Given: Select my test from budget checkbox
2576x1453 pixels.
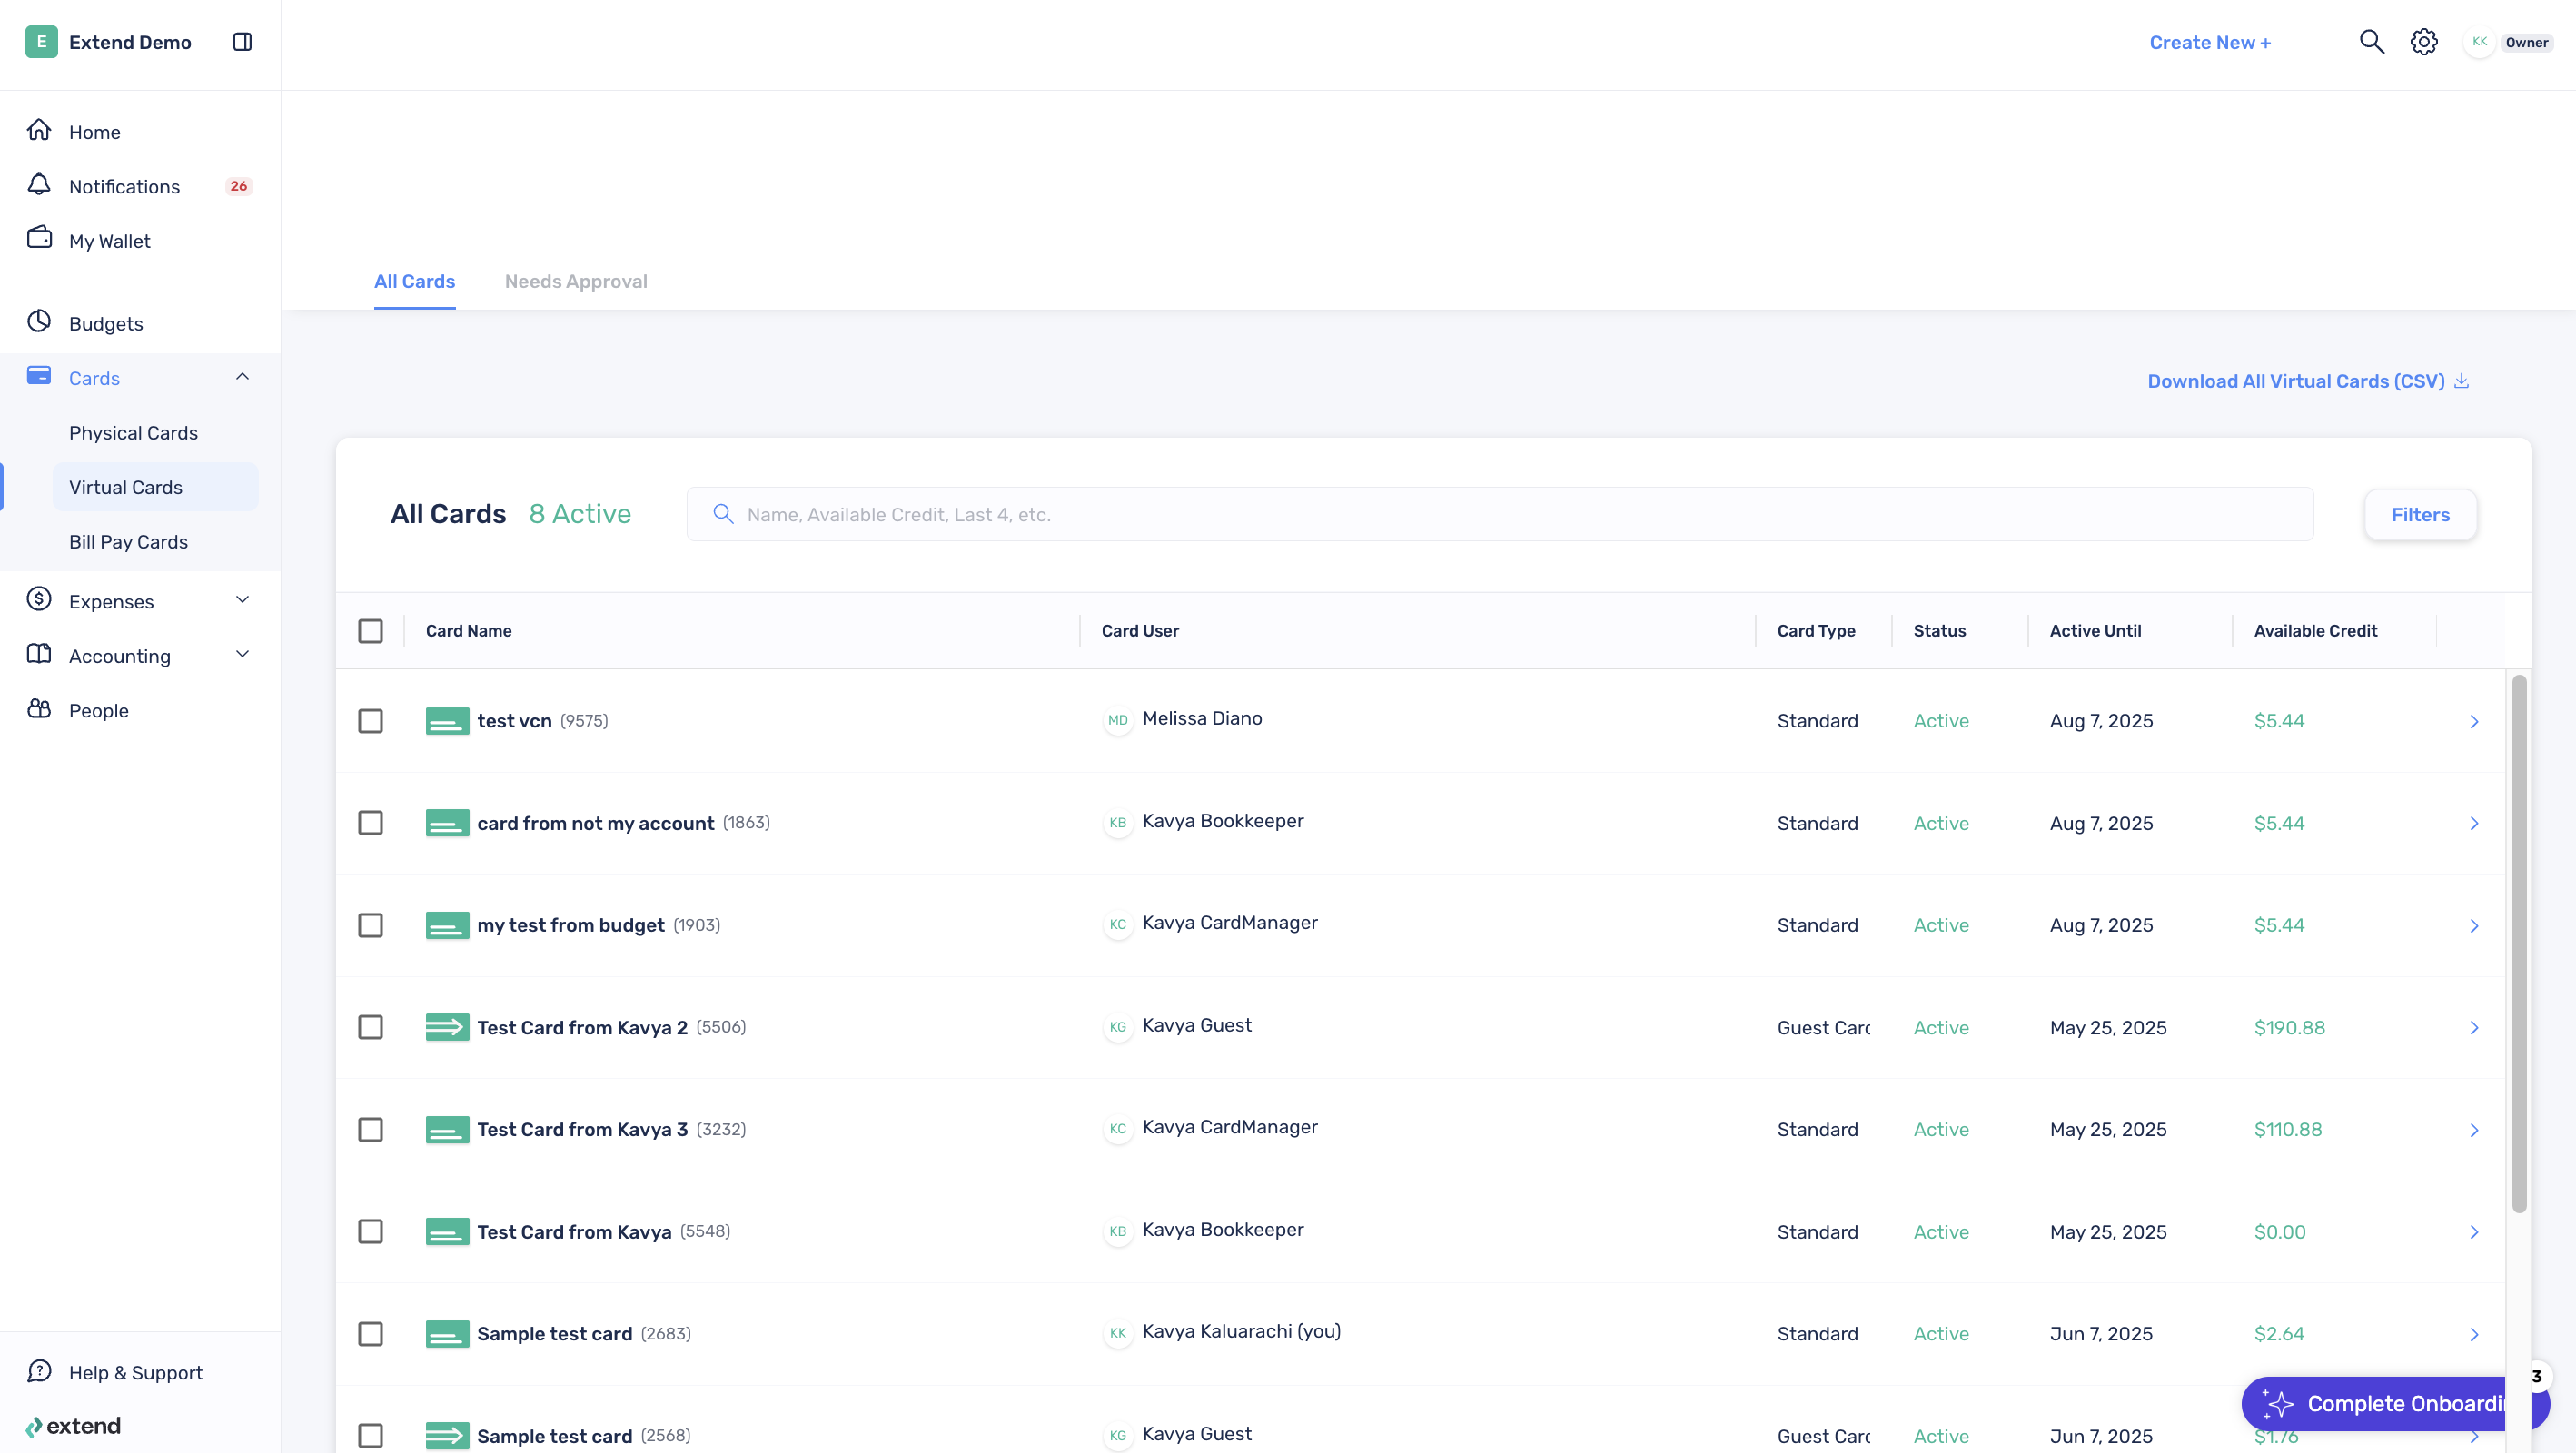Looking at the screenshot, I should 370,925.
